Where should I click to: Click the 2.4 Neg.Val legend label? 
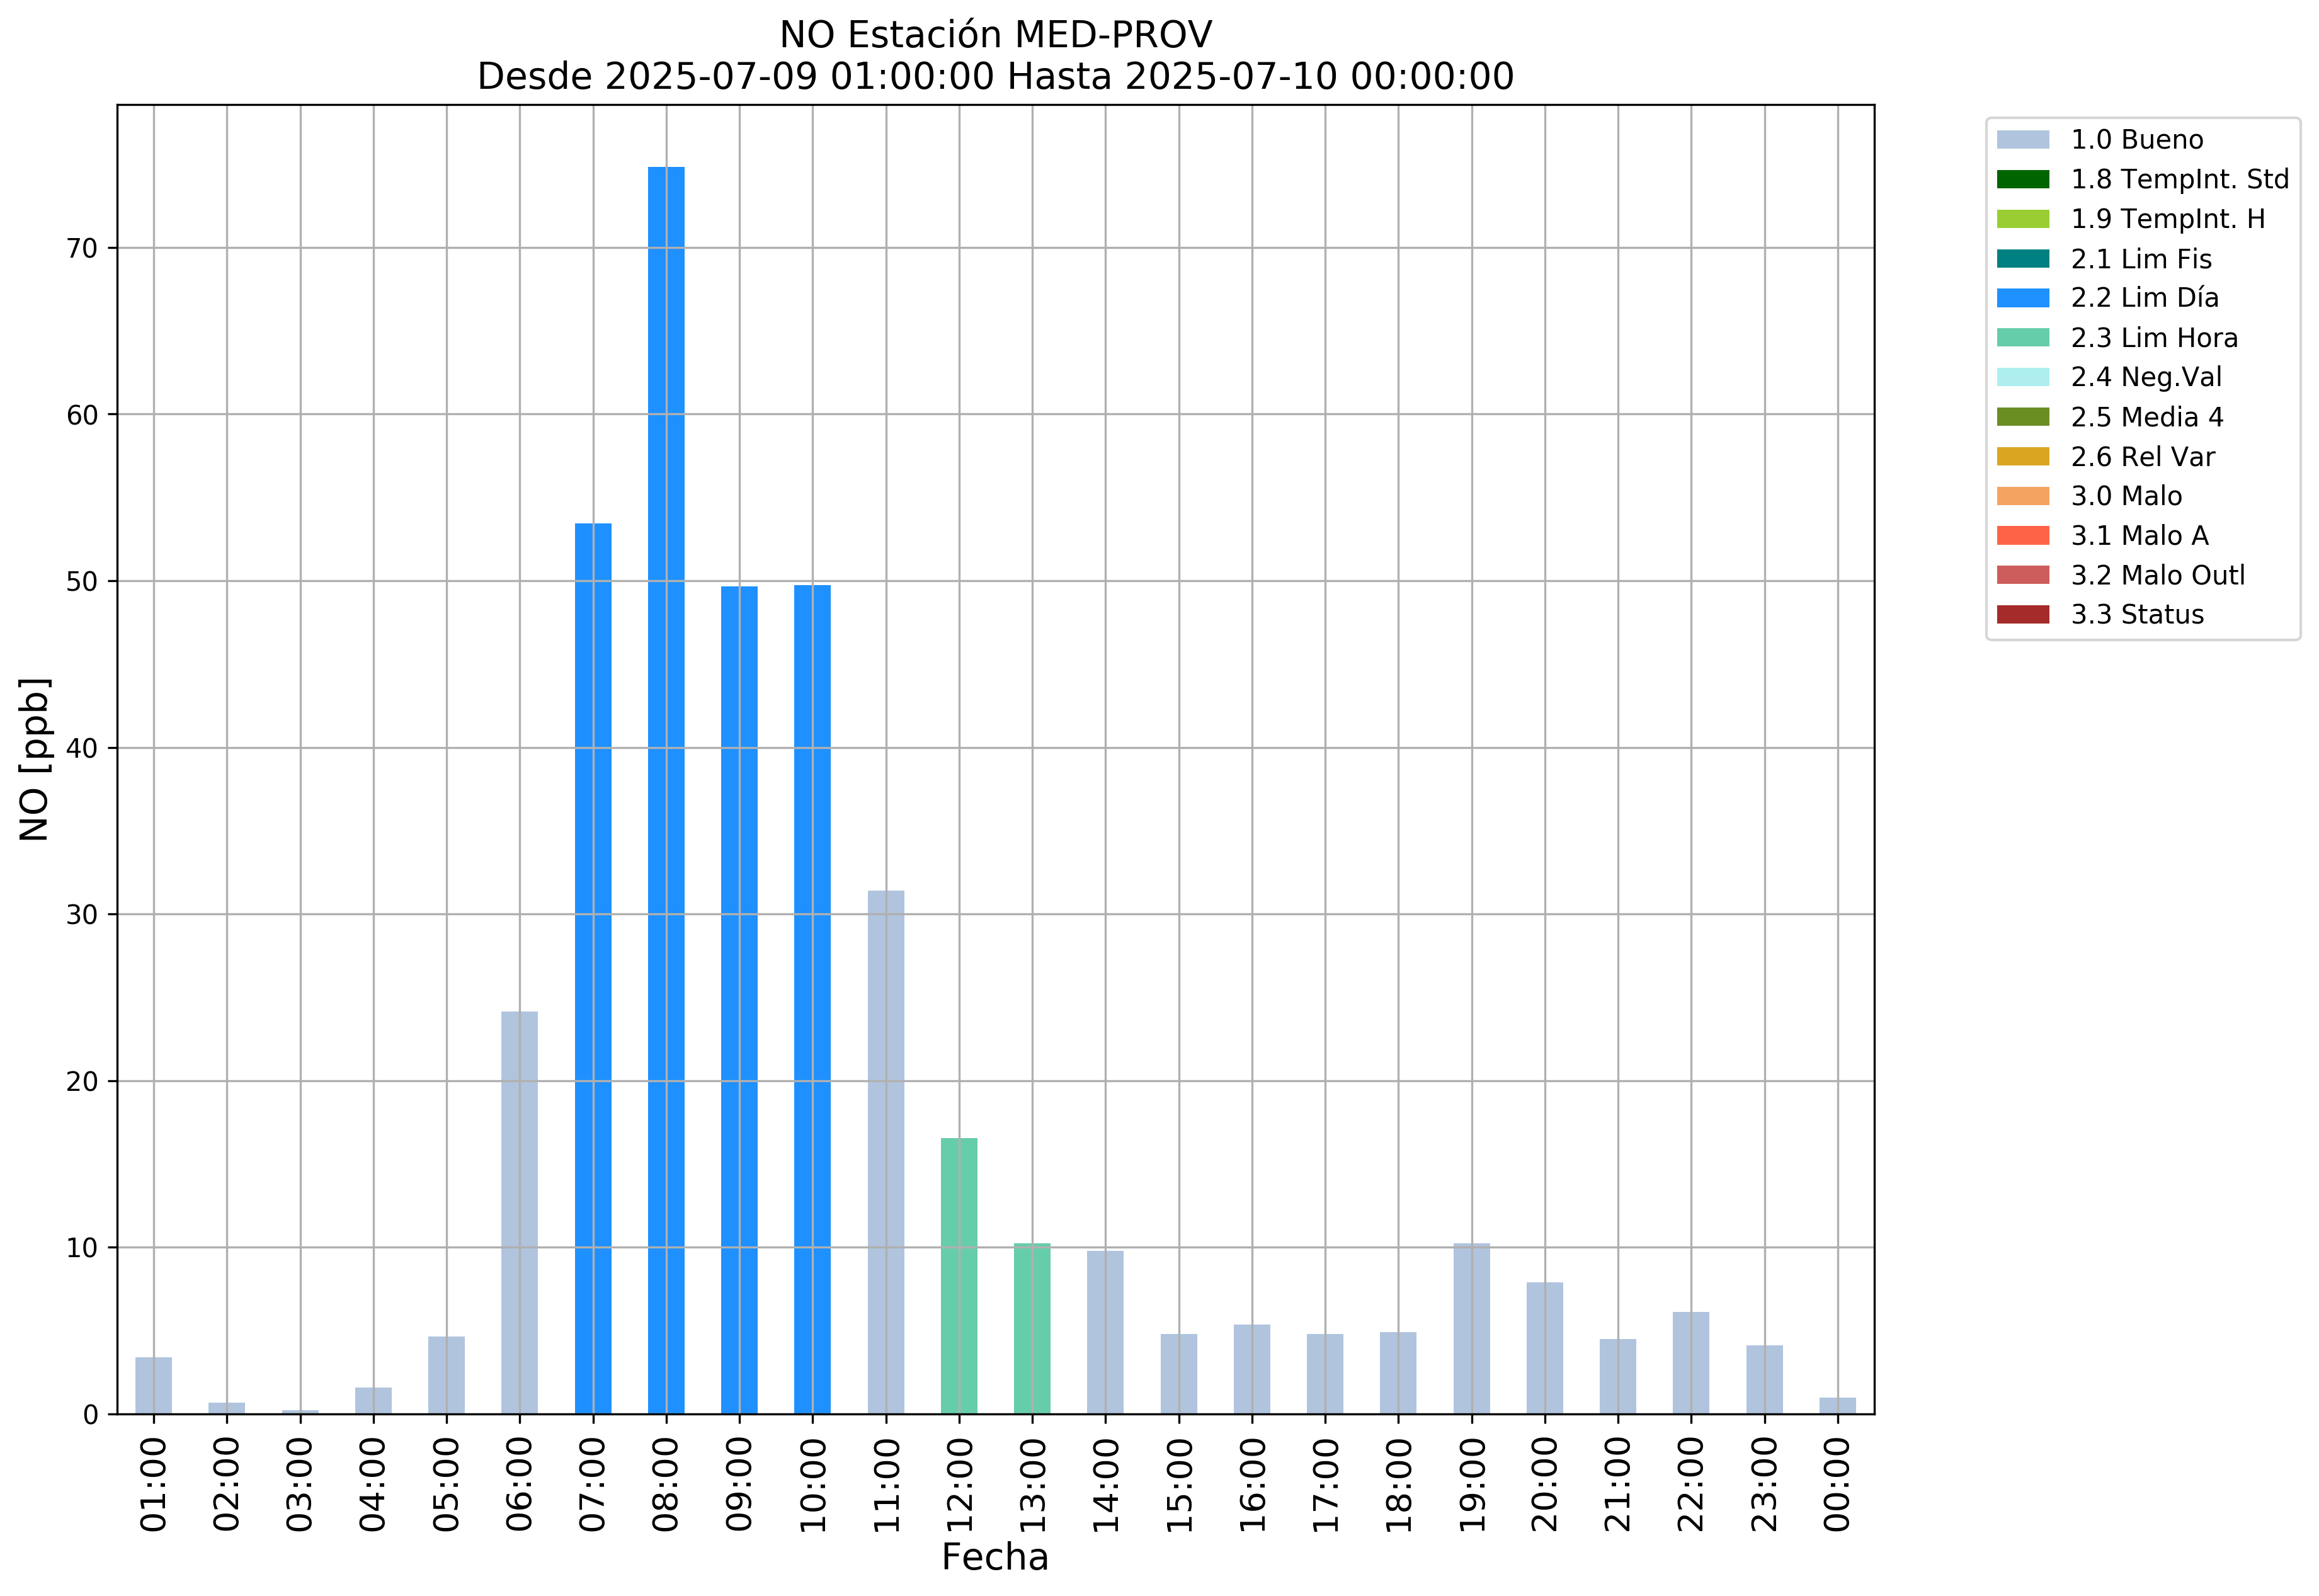tap(2146, 377)
